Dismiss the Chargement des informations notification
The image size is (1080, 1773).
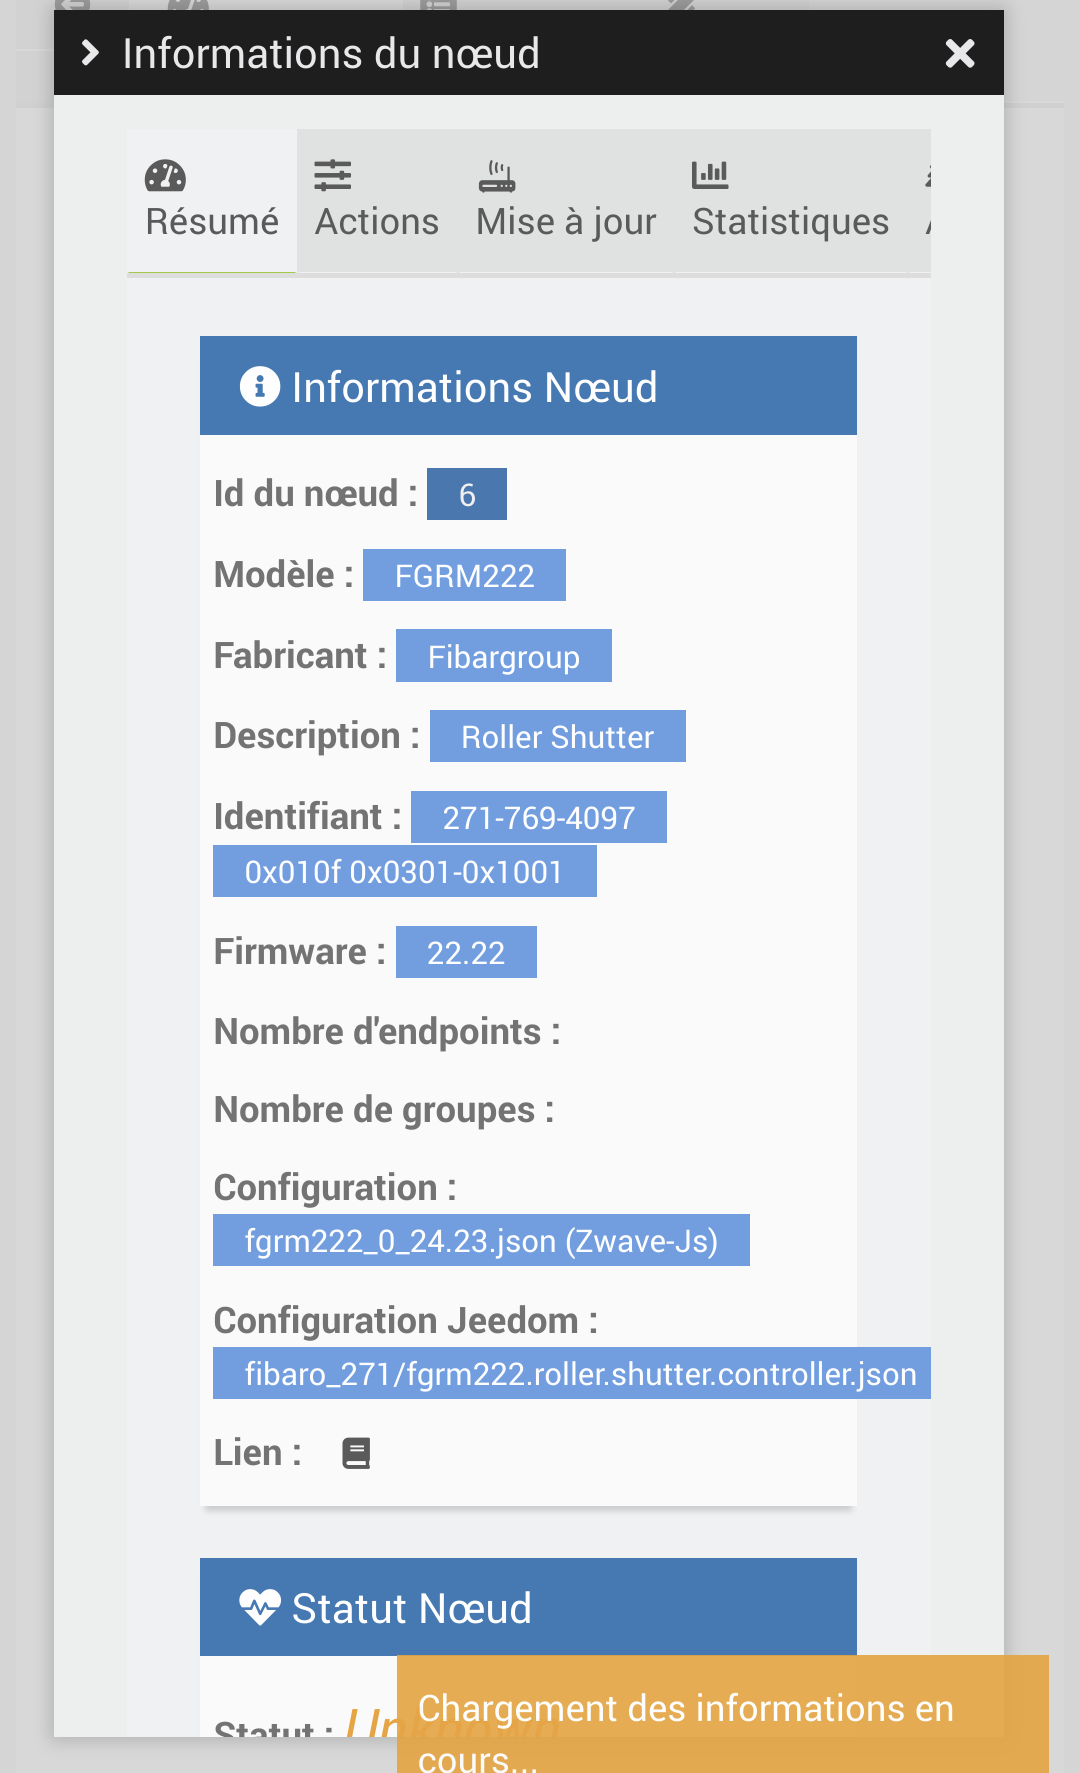(722, 1714)
